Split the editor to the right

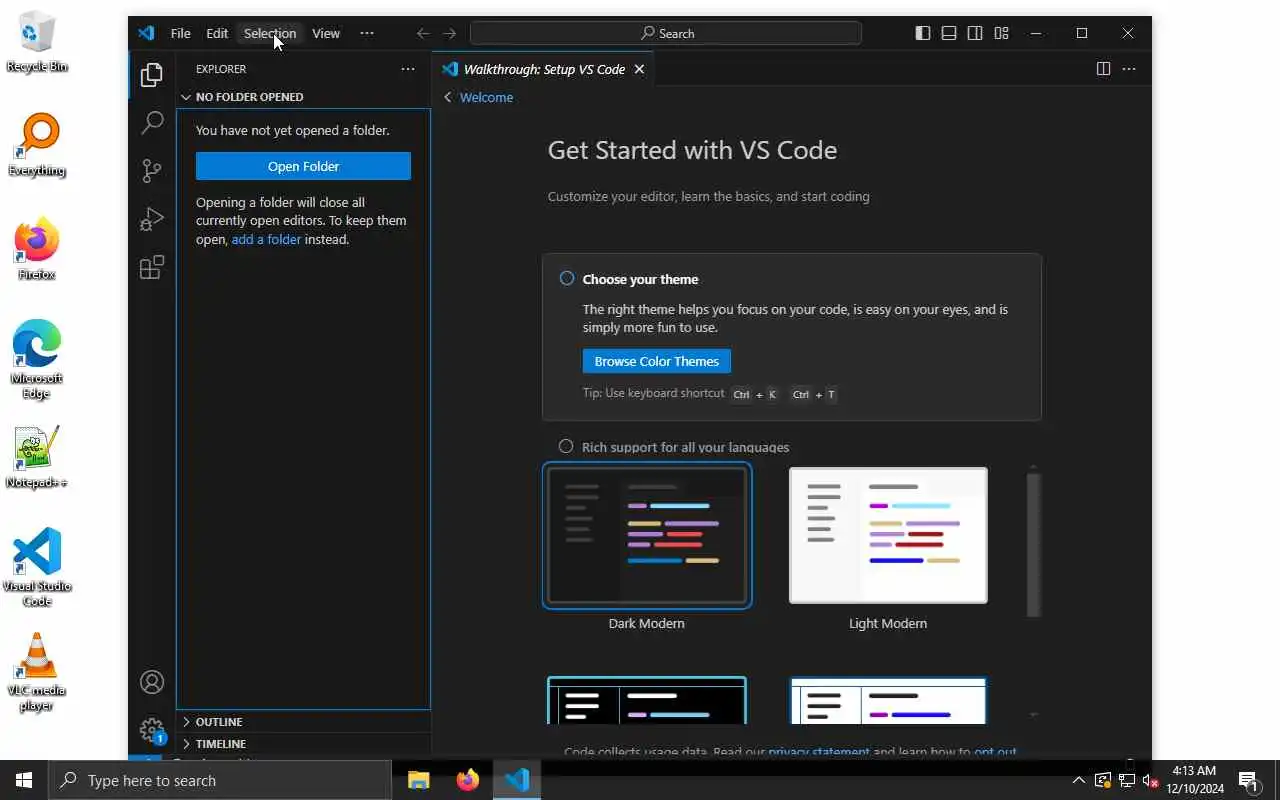(1103, 69)
